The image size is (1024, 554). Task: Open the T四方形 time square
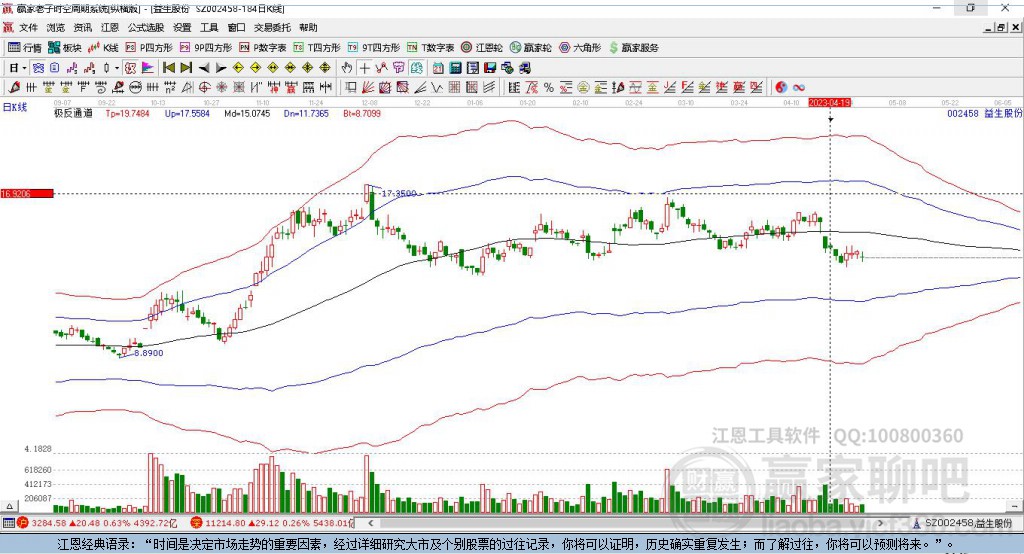(317, 48)
